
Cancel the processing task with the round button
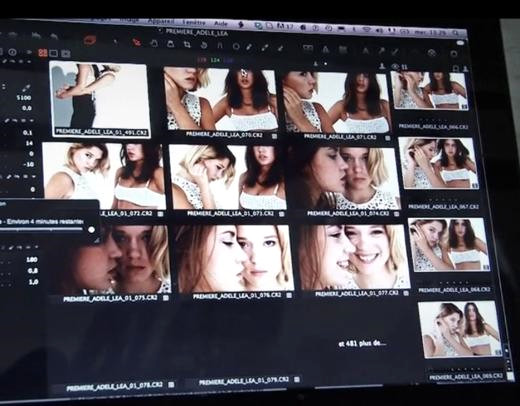[x=91, y=229]
